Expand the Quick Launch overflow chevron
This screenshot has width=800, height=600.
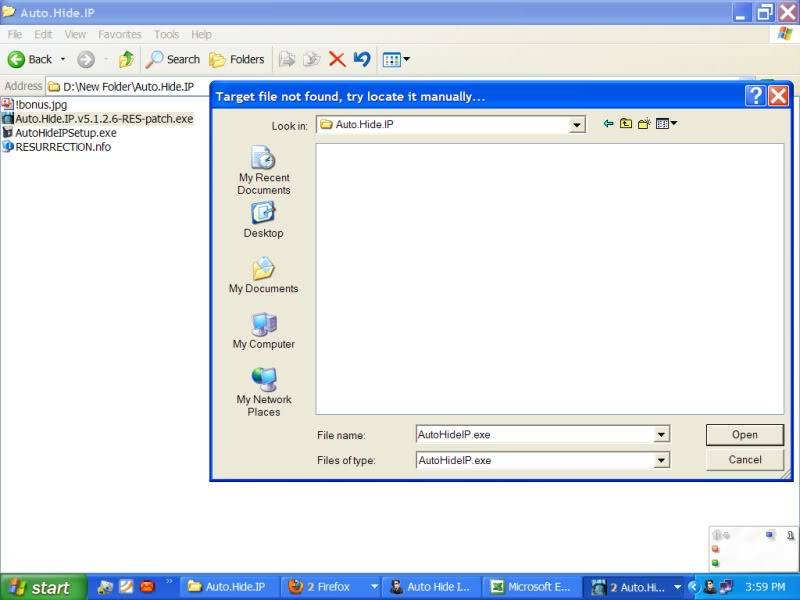(169, 582)
